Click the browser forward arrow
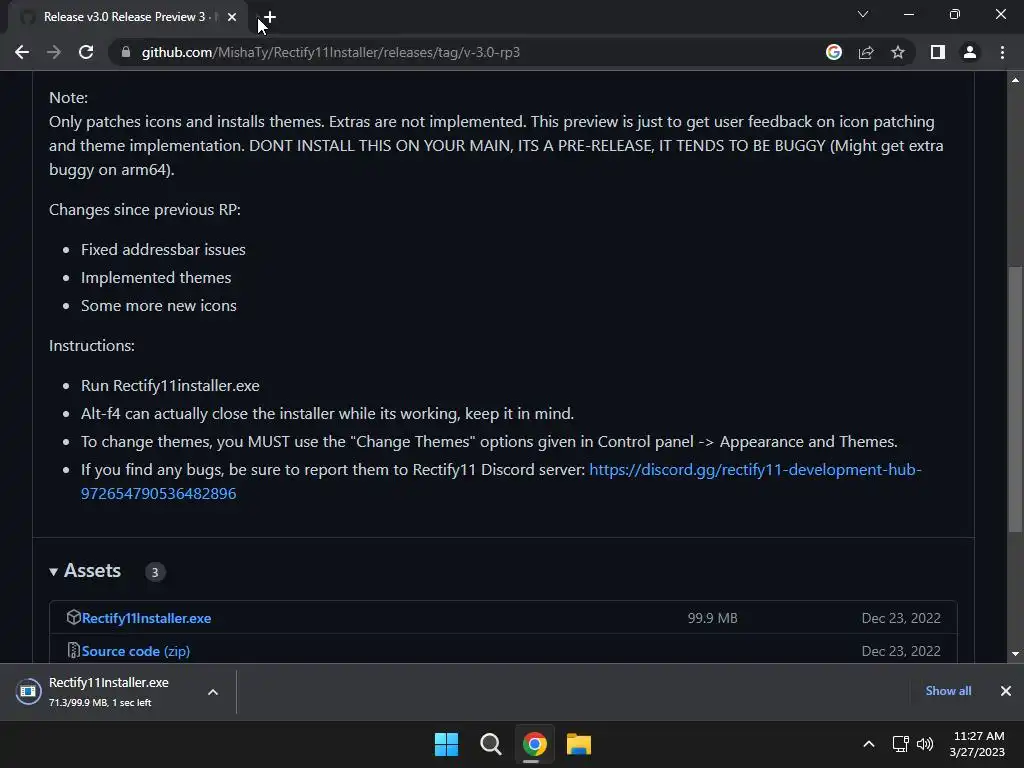The image size is (1024, 768). click(54, 52)
